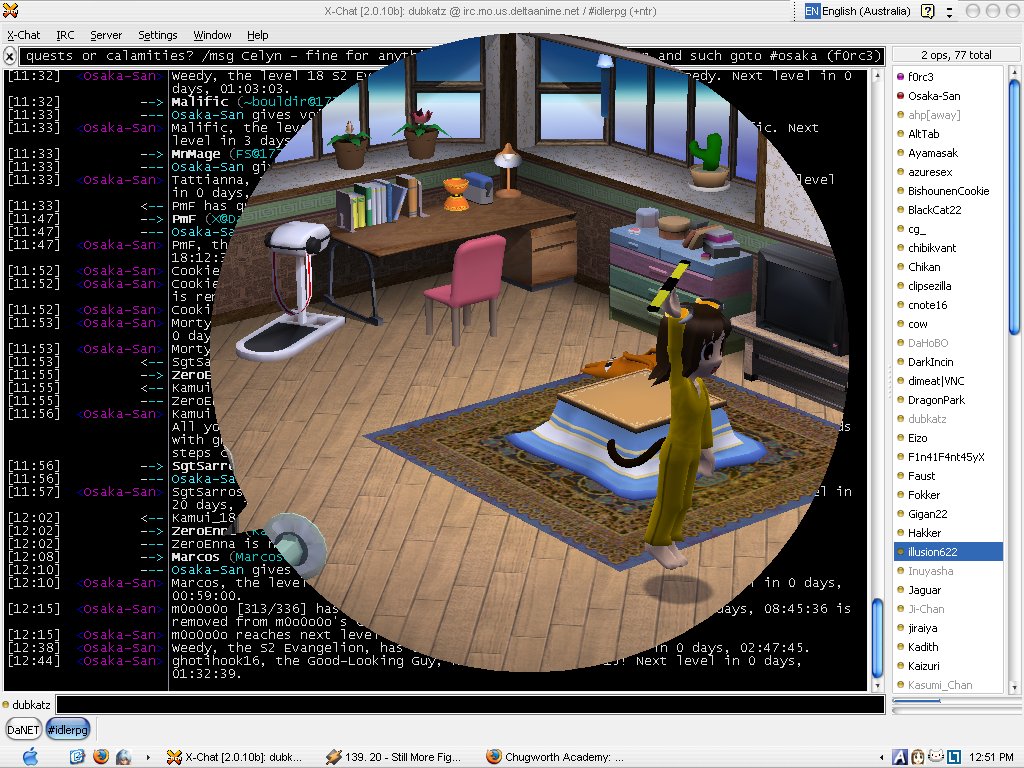Click the dubkatz nickname button
The image size is (1024, 768).
click(x=27, y=705)
